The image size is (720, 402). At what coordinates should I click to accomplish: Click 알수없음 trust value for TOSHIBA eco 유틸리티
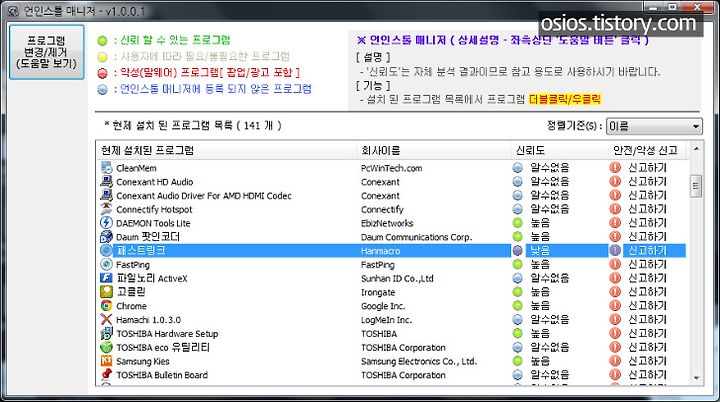[x=550, y=347]
